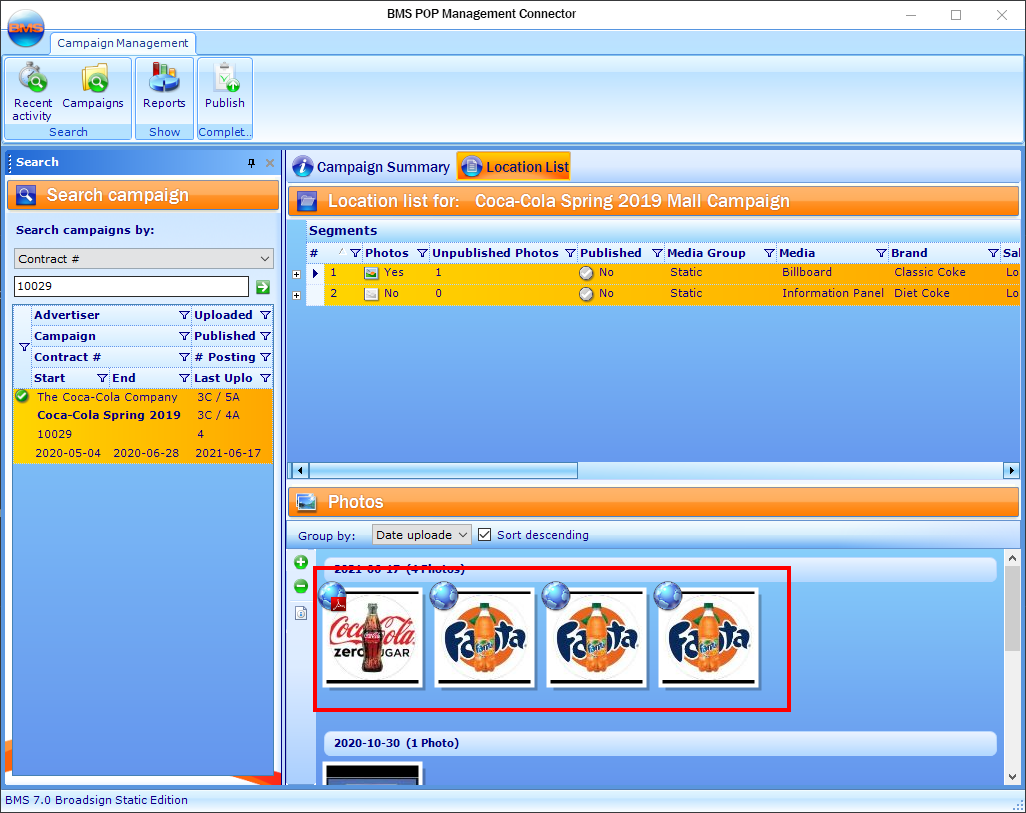Open the Date uploaded group-by dropdown

421,535
